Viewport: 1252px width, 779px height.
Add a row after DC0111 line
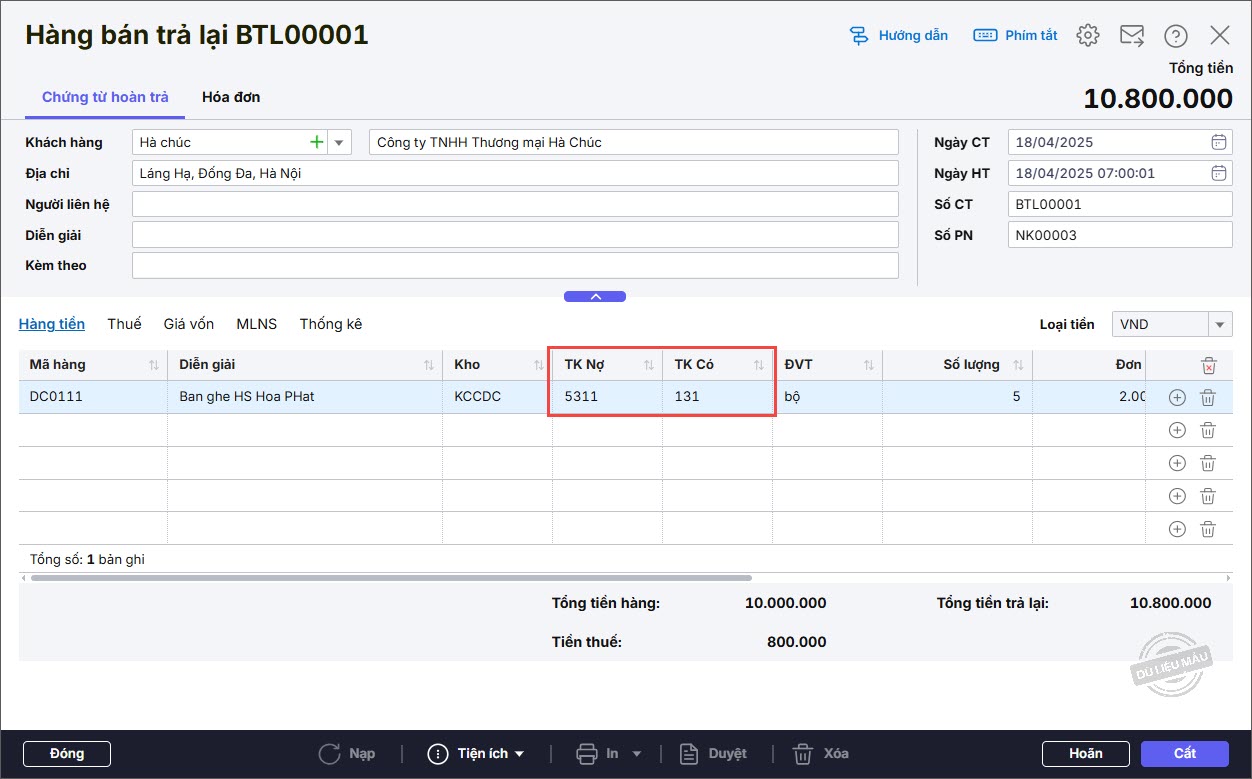[1177, 397]
